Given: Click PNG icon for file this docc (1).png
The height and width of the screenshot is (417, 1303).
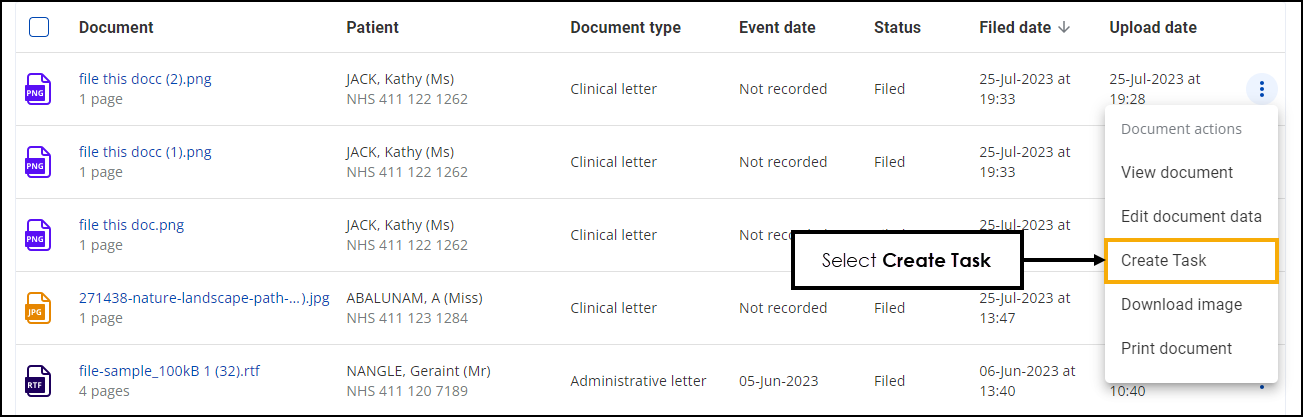Looking at the screenshot, I should (37, 162).
